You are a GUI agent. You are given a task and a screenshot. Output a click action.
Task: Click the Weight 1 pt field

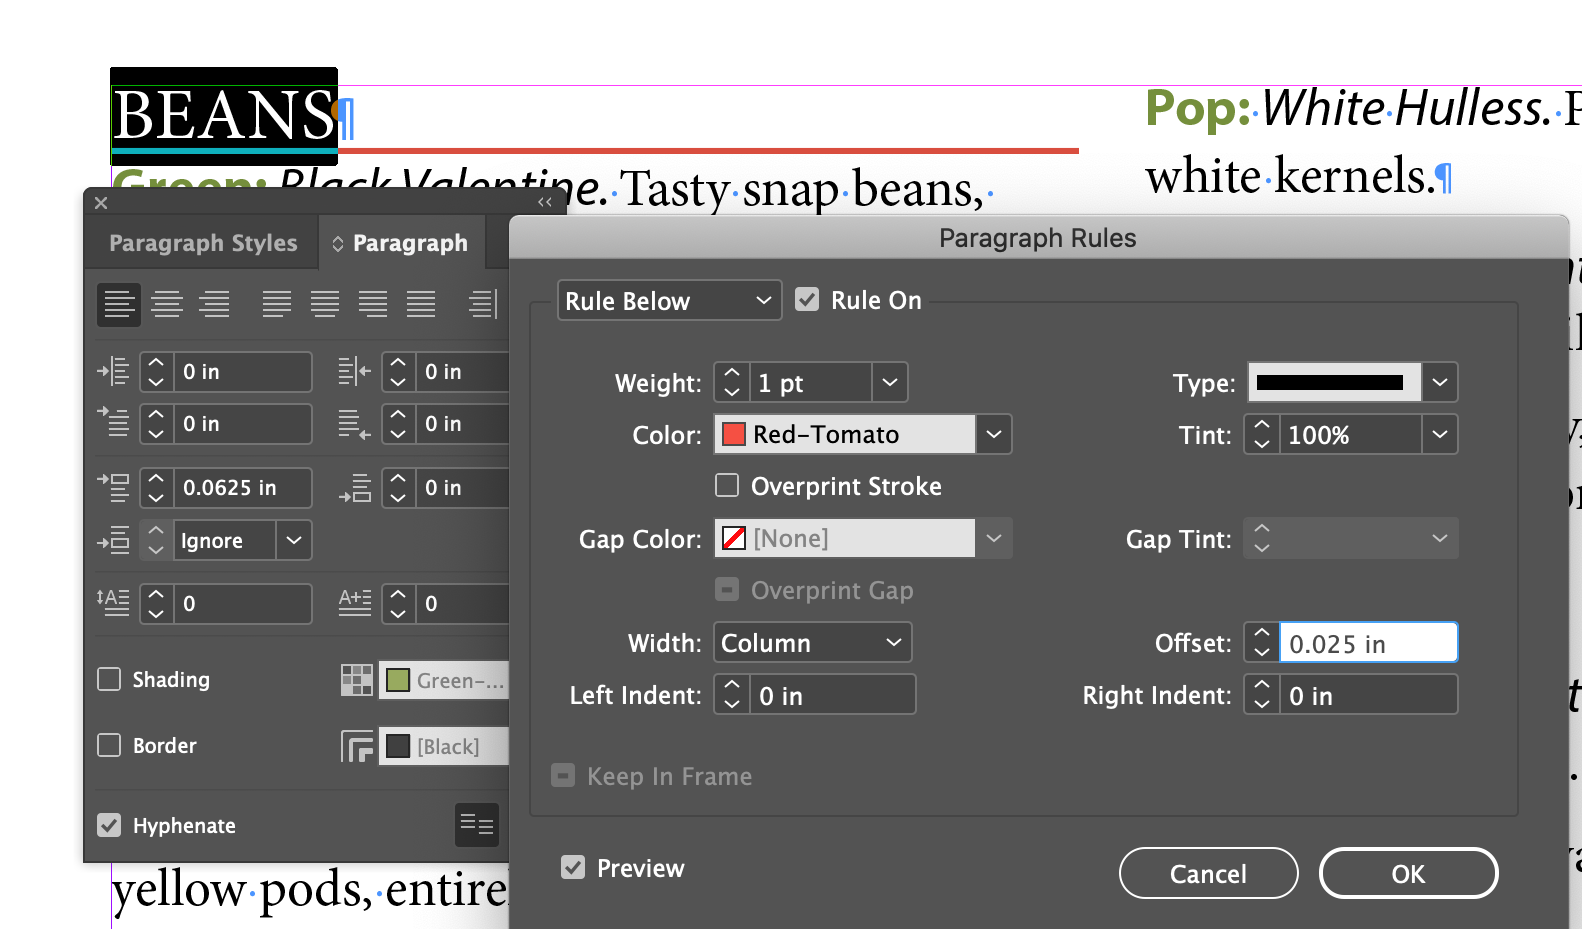tap(811, 383)
